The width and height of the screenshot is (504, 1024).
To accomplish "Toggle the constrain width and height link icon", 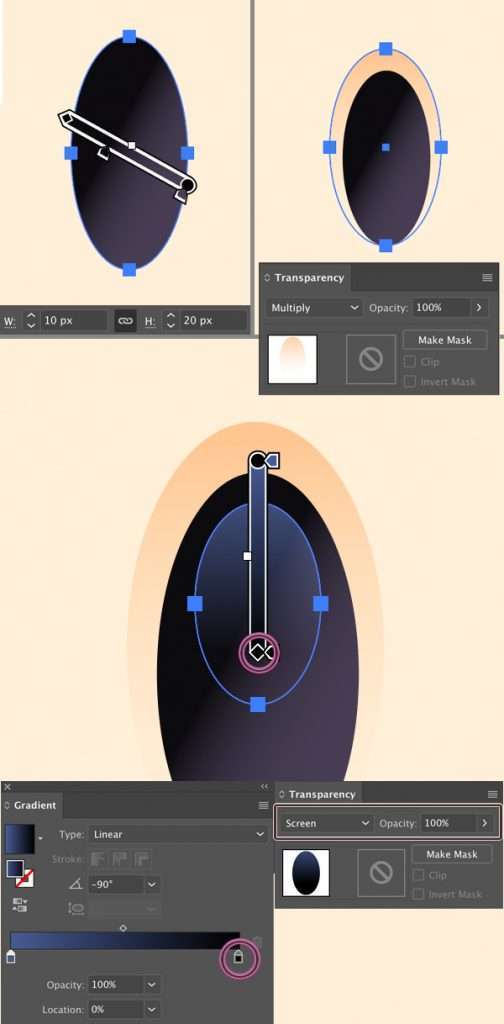I will [x=125, y=321].
